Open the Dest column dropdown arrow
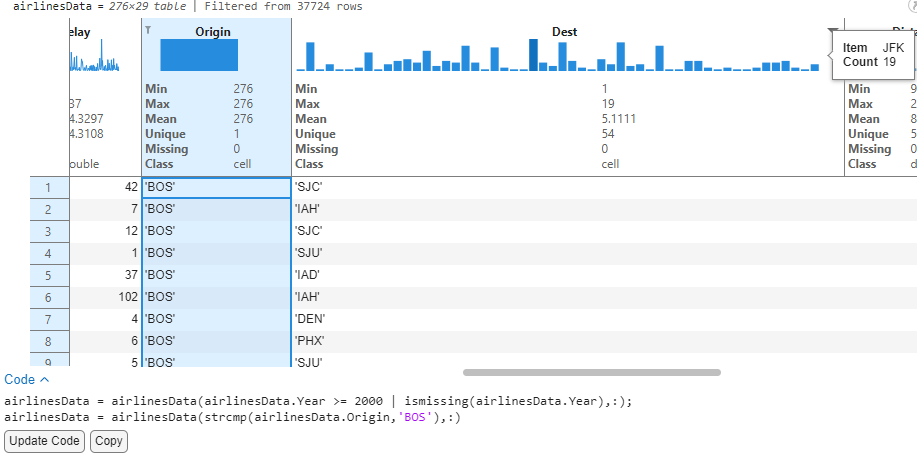The height and width of the screenshot is (456, 917). 832,32
